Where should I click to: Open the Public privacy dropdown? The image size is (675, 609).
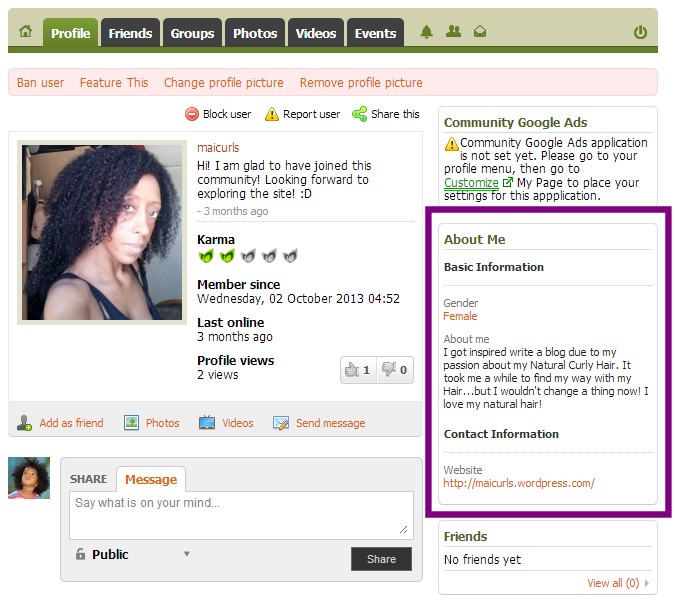[x=133, y=554]
